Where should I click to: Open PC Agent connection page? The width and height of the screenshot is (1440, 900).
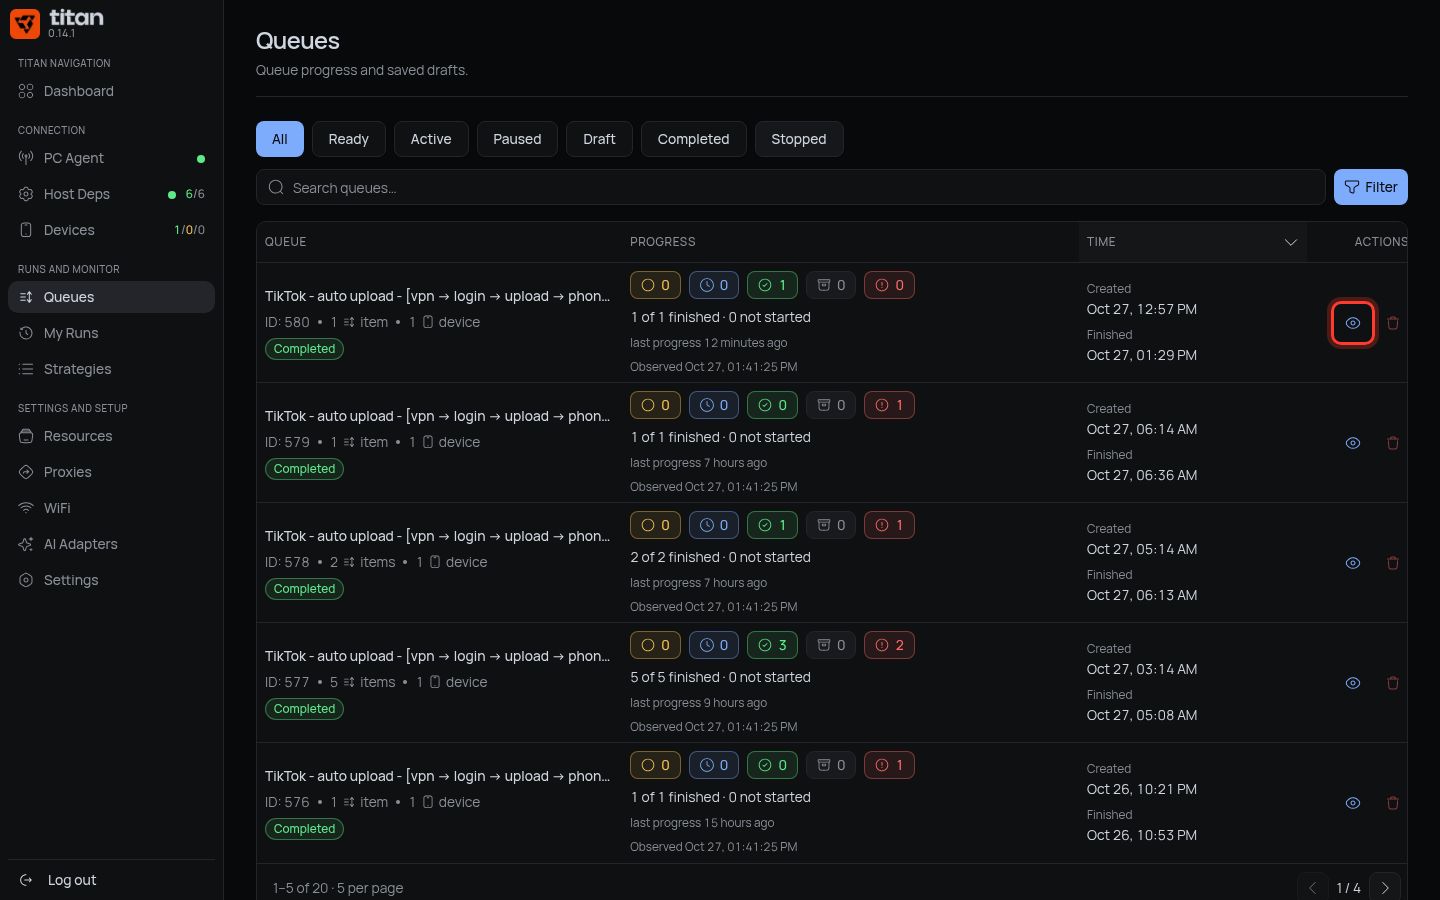point(111,158)
